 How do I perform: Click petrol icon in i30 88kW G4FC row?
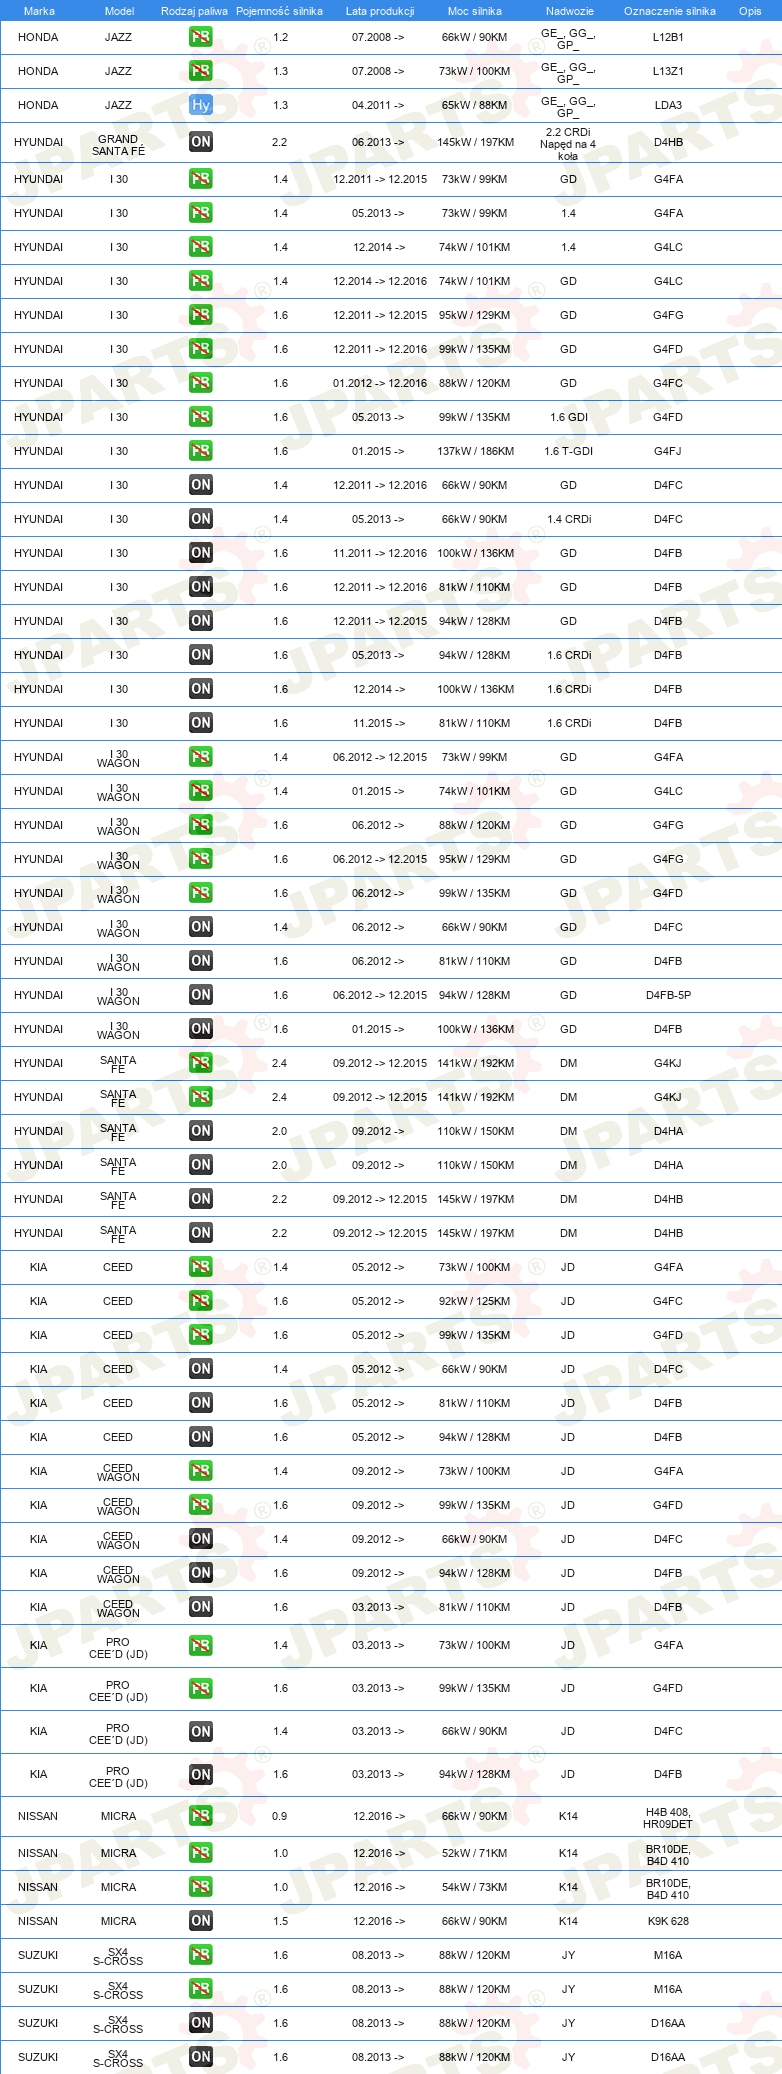(x=201, y=383)
